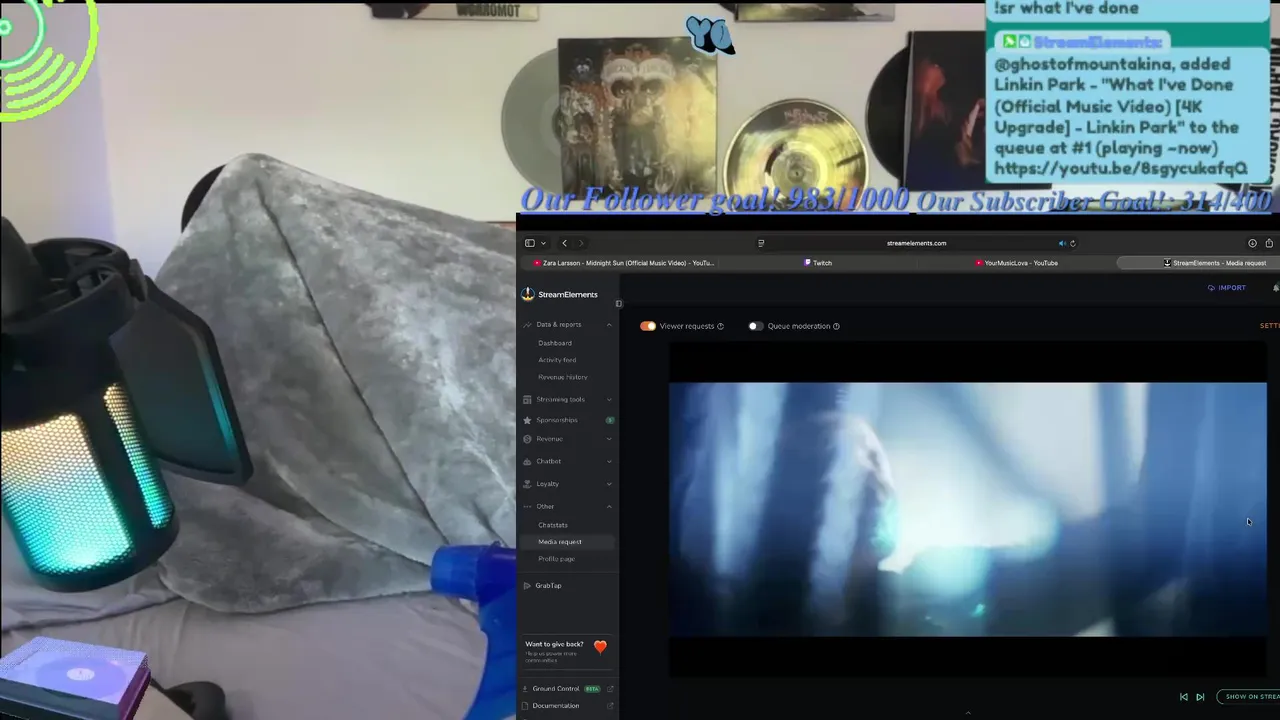Click the media request video player
Screen dimensions: 1280x720
[967, 509]
